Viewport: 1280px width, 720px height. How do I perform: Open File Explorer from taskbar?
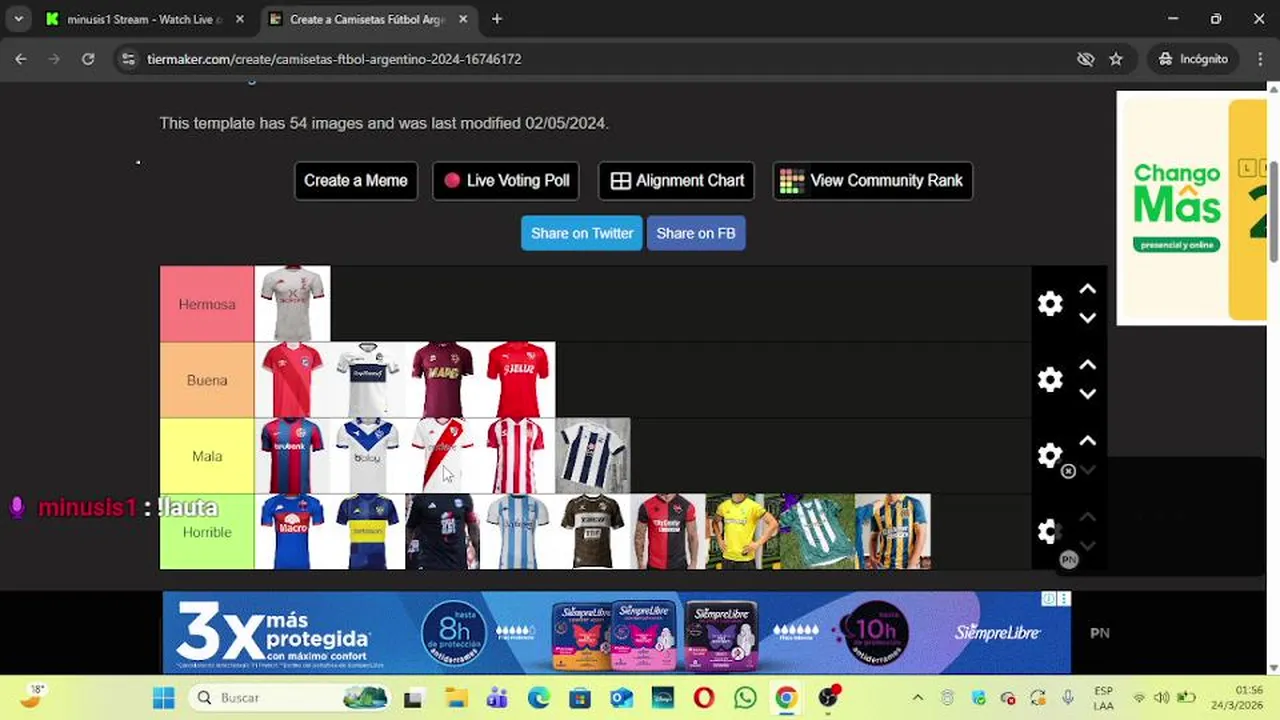[x=456, y=698]
